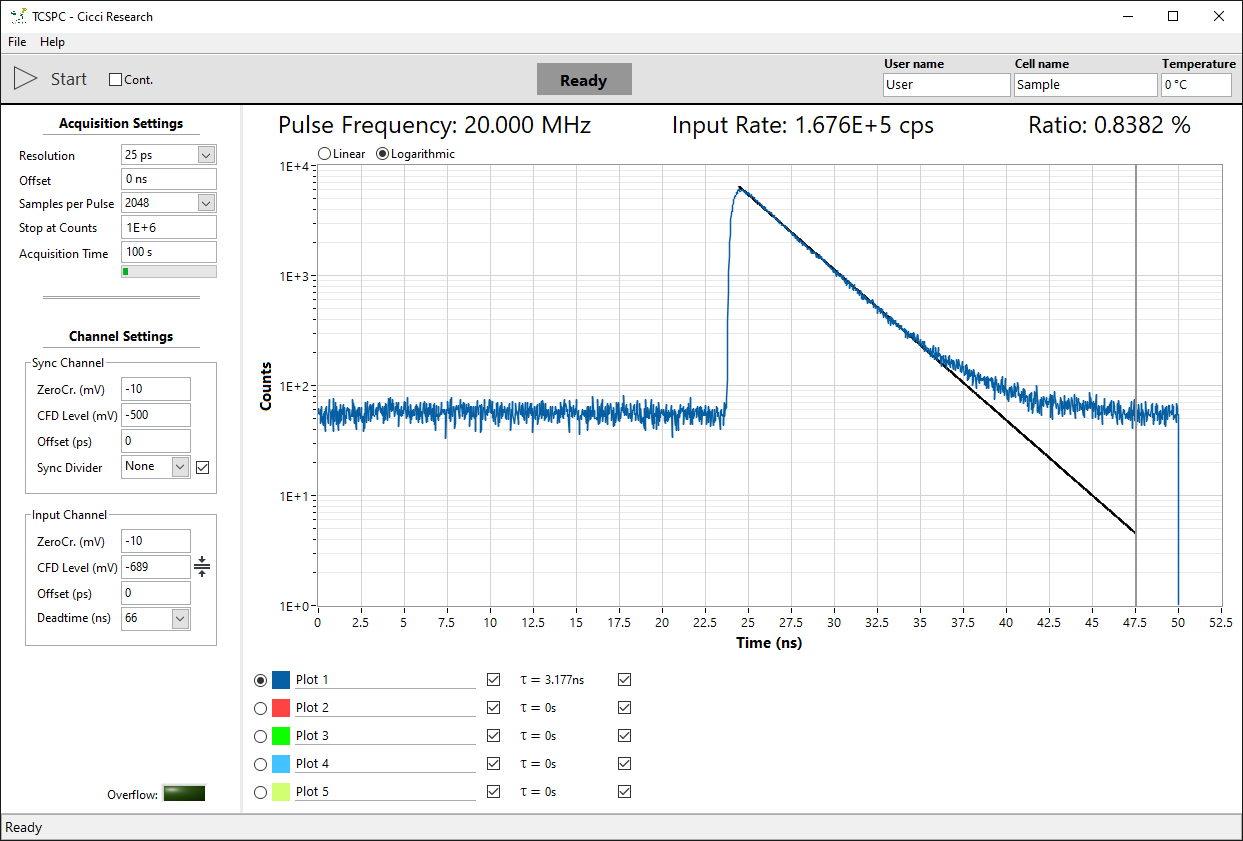The height and width of the screenshot is (841, 1243).
Task: Click the Sync Channel ZeroCr. (mV) field
Action: click(x=156, y=389)
